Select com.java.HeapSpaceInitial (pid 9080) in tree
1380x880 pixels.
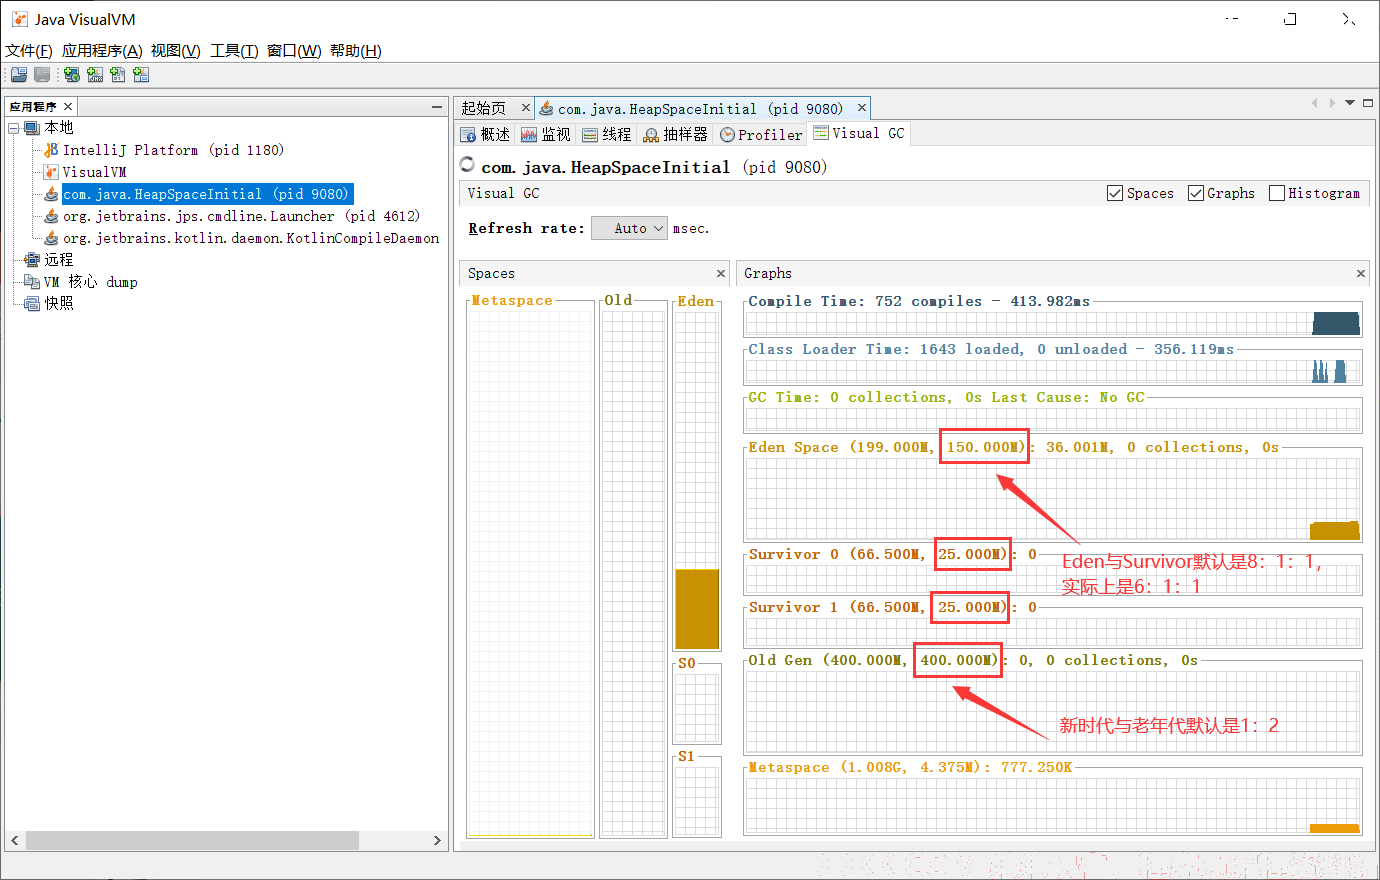pyautogui.click(x=206, y=194)
